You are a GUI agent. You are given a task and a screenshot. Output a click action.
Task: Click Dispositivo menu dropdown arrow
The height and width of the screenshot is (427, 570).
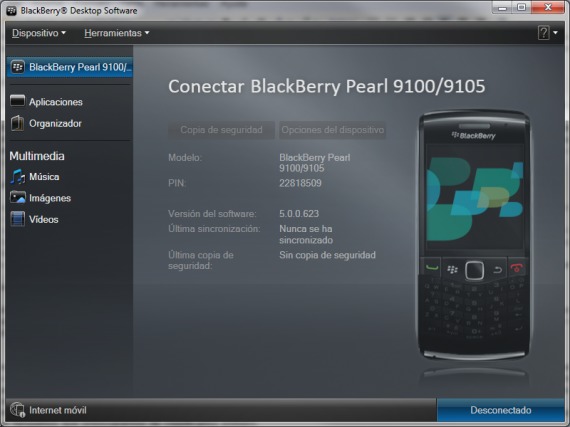pyautogui.click(x=64, y=33)
